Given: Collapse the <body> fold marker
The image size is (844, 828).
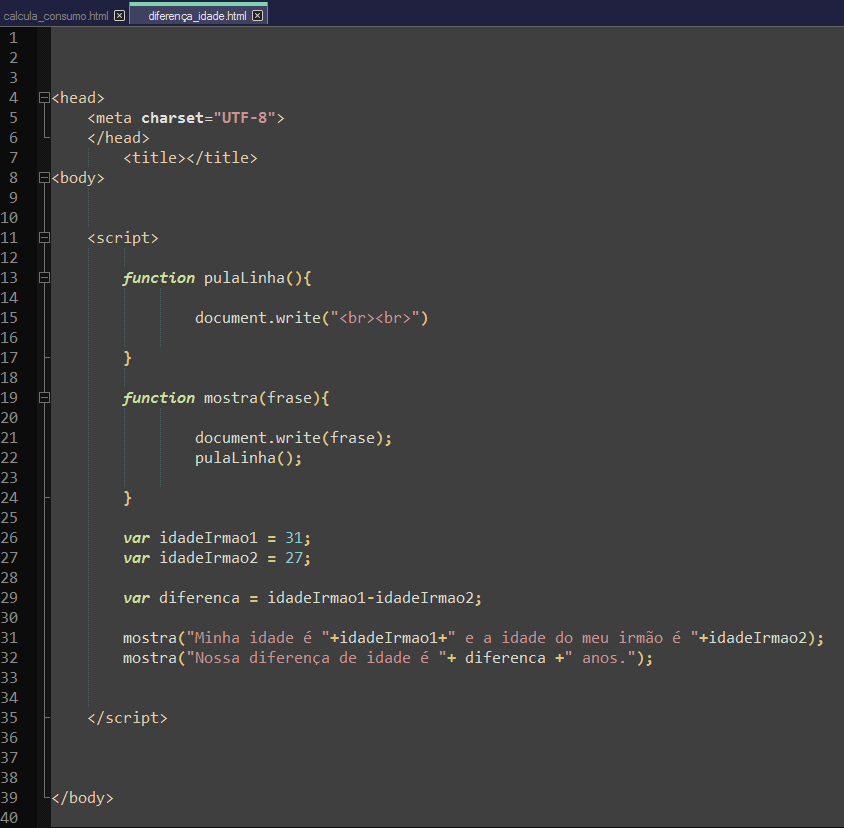Looking at the screenshot, I should (x=45, y=178).
